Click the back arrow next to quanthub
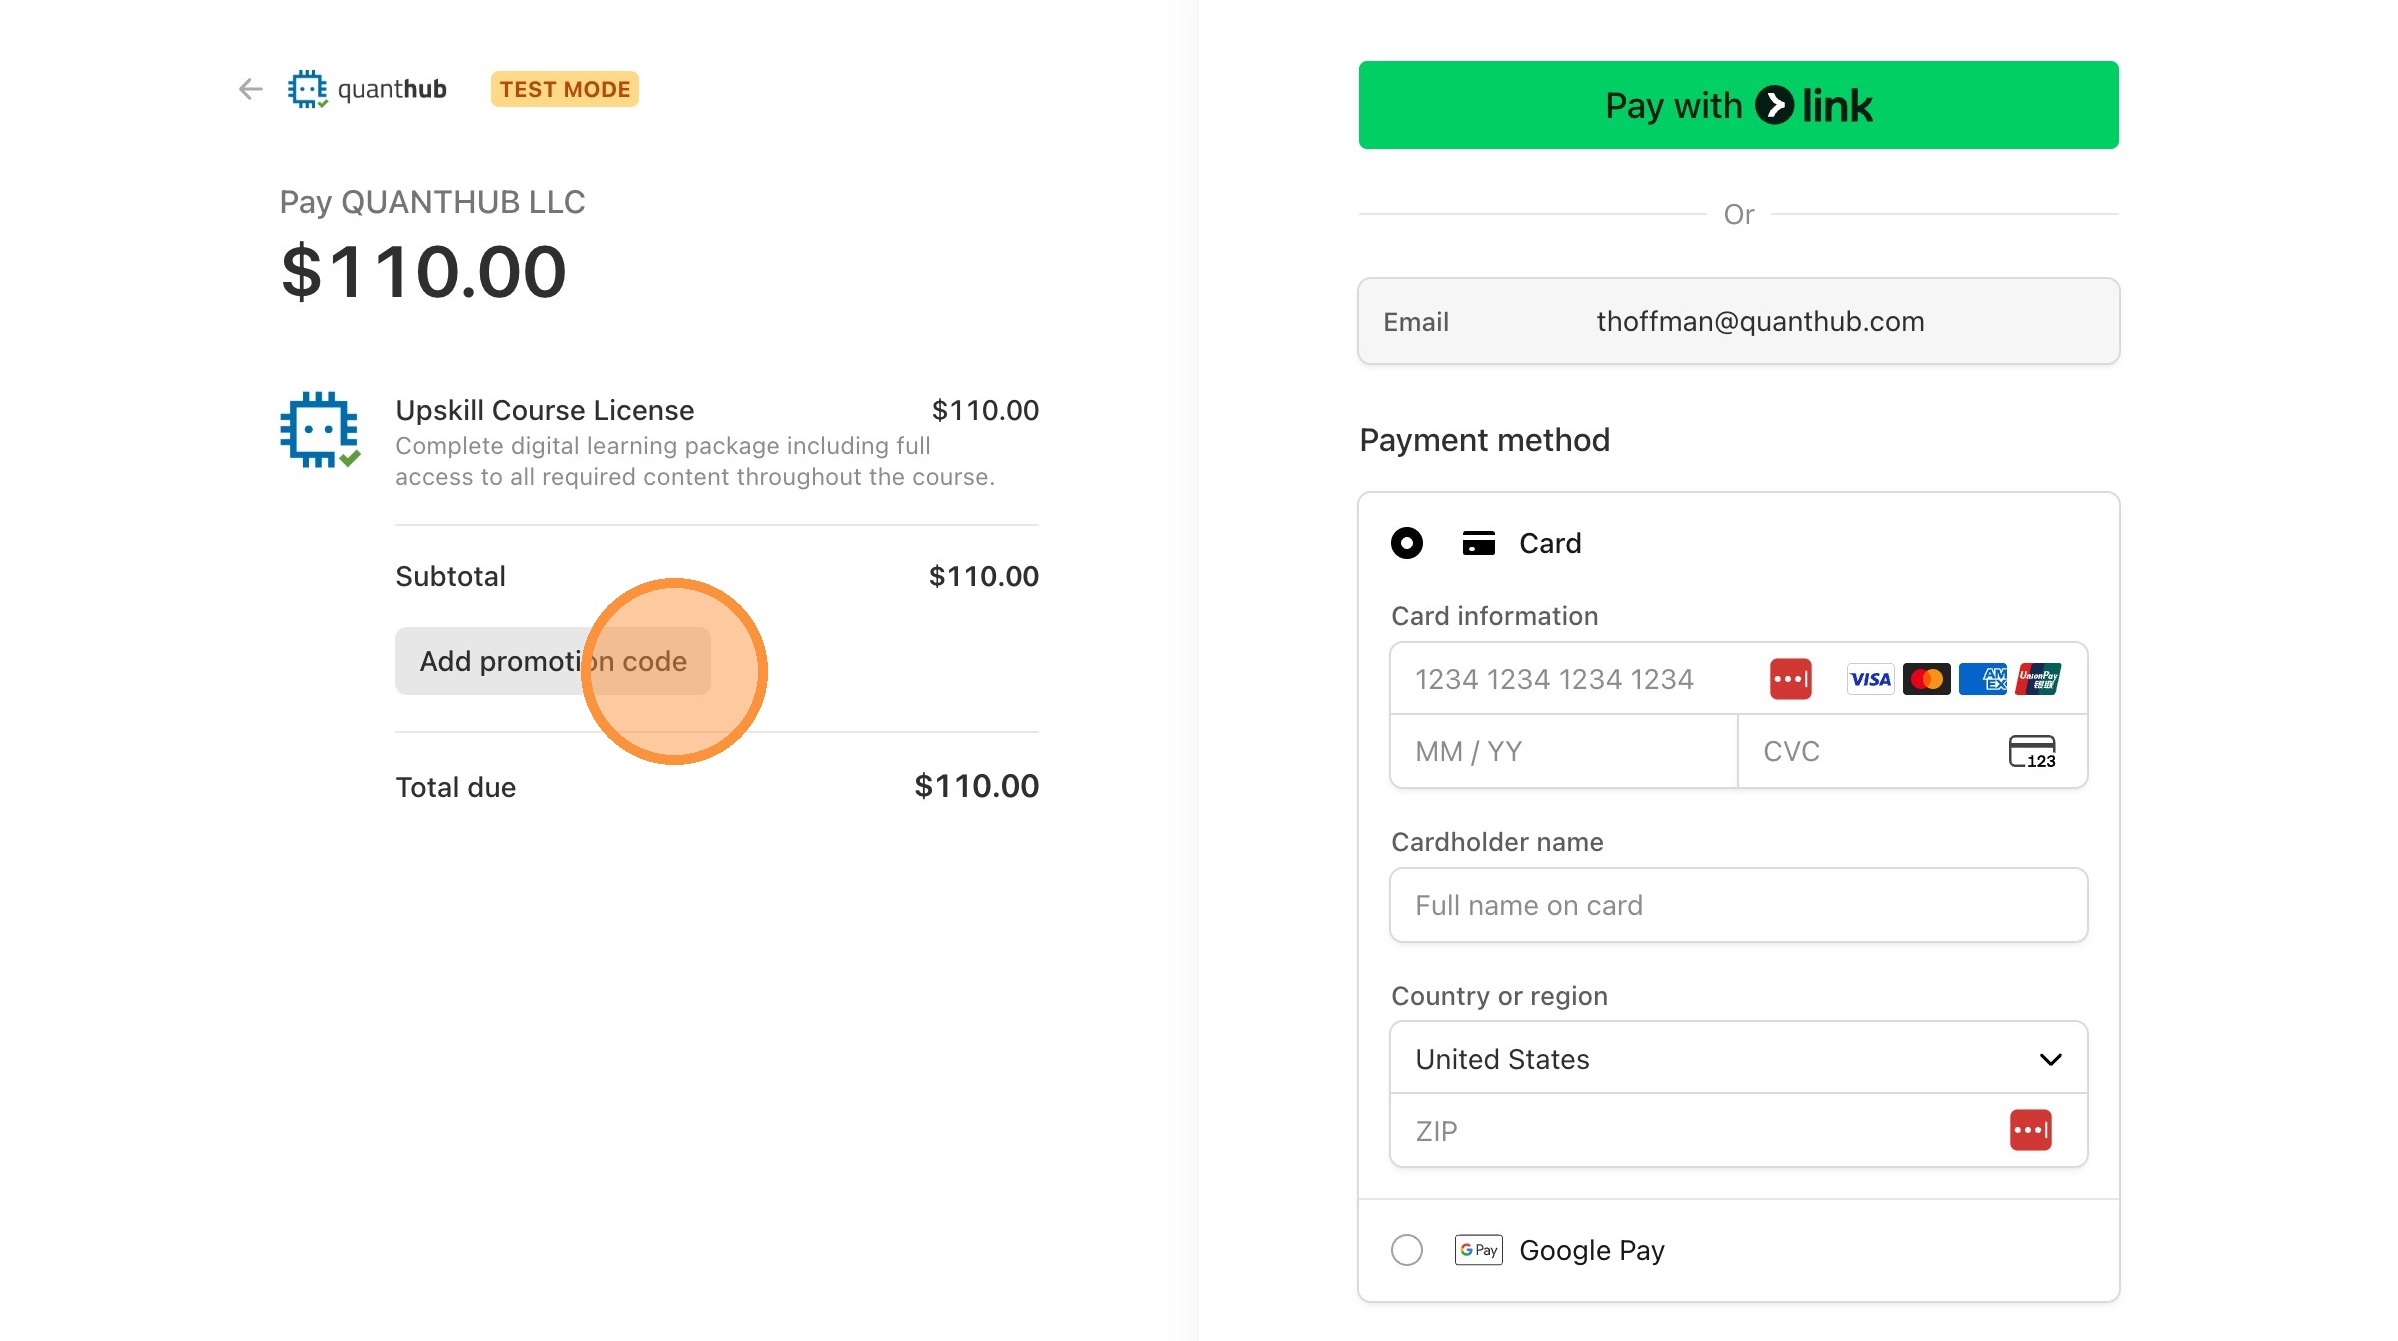 click(x=250, y=89)
